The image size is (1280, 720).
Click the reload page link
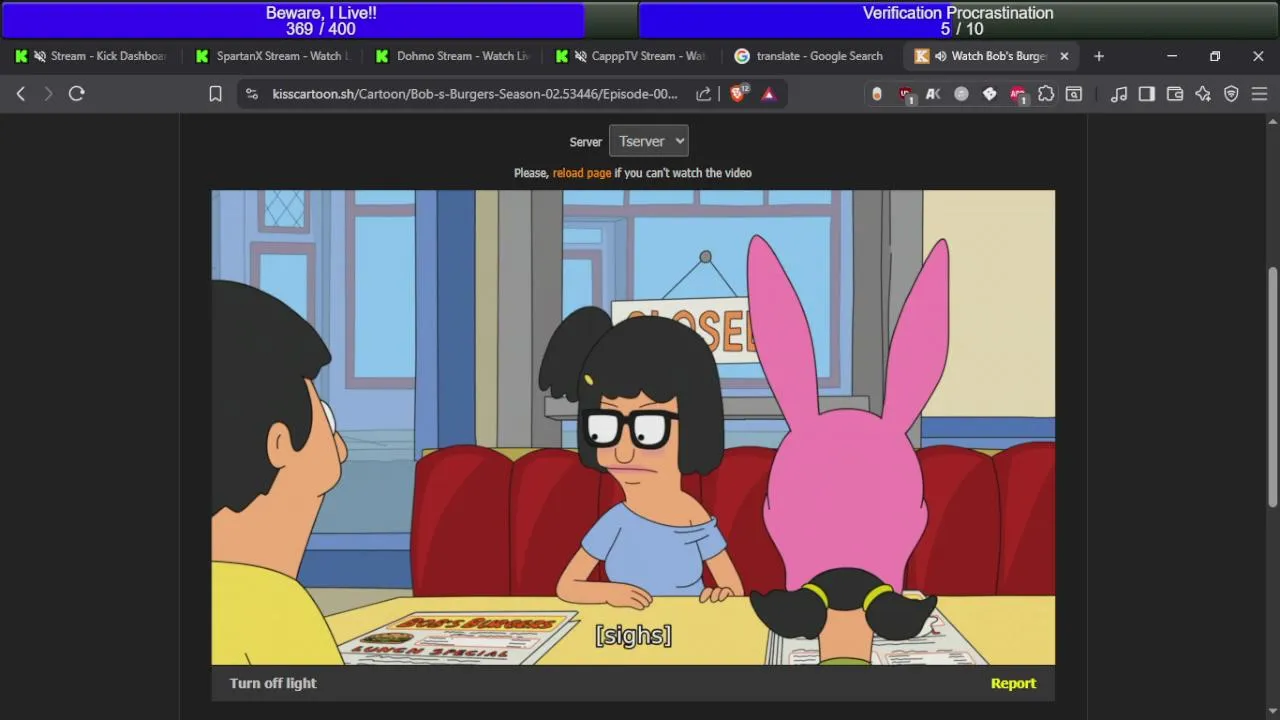[x=582, y=173]
